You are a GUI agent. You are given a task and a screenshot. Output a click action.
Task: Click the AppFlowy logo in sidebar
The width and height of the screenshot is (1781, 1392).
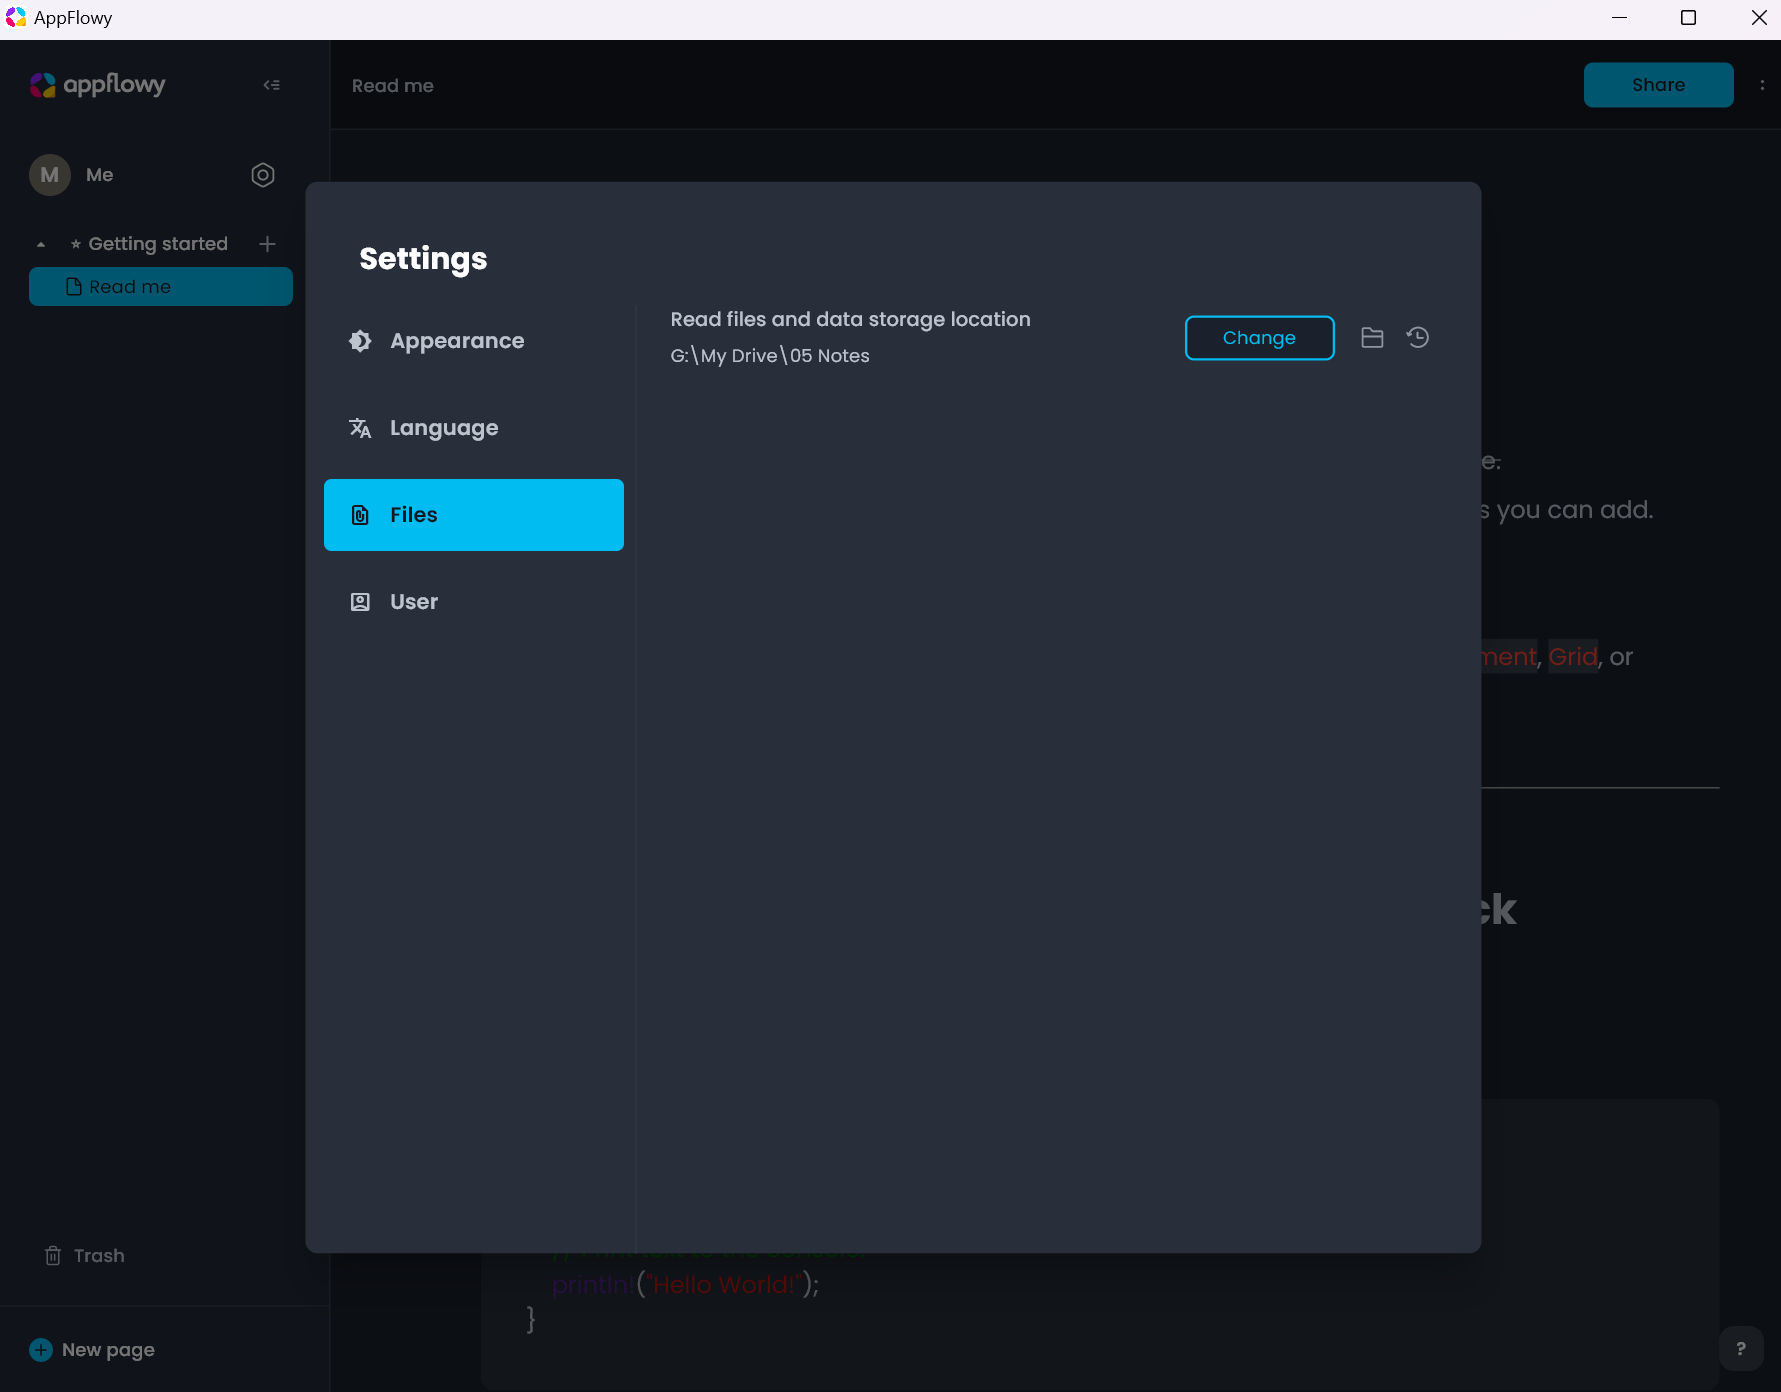97,85
